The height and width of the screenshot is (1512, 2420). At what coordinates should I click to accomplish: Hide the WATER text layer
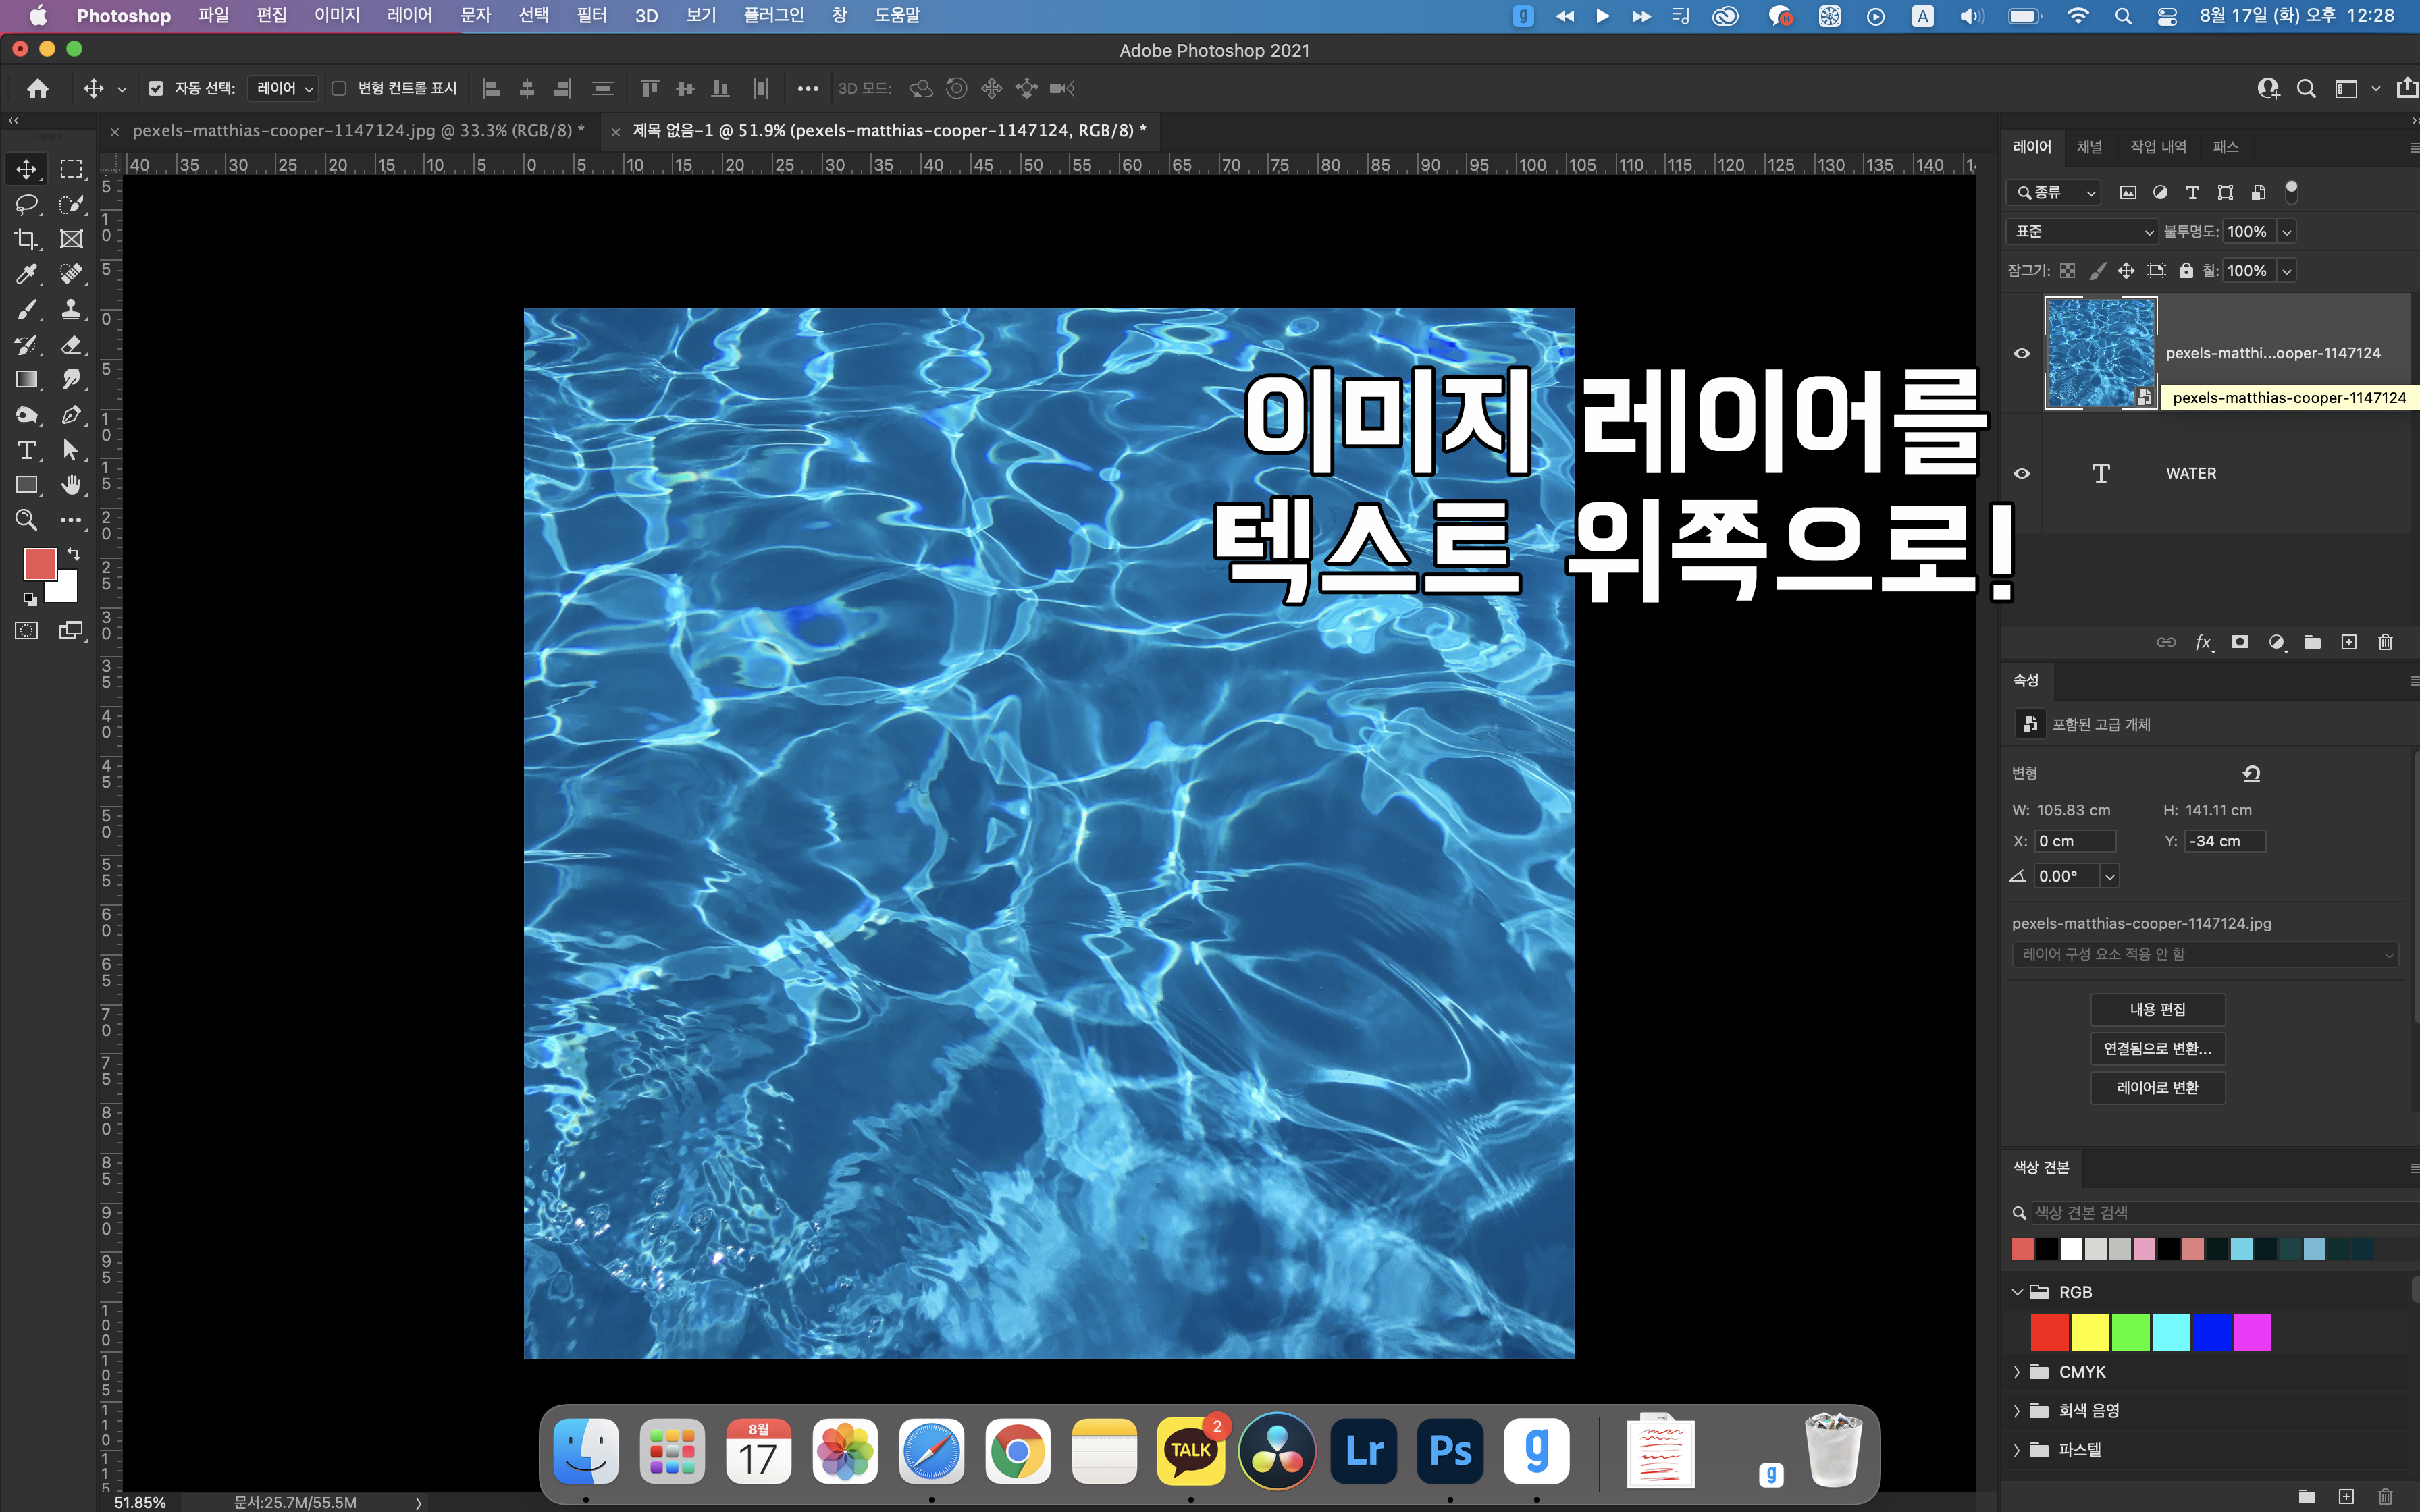click(x=2021, y=473)
